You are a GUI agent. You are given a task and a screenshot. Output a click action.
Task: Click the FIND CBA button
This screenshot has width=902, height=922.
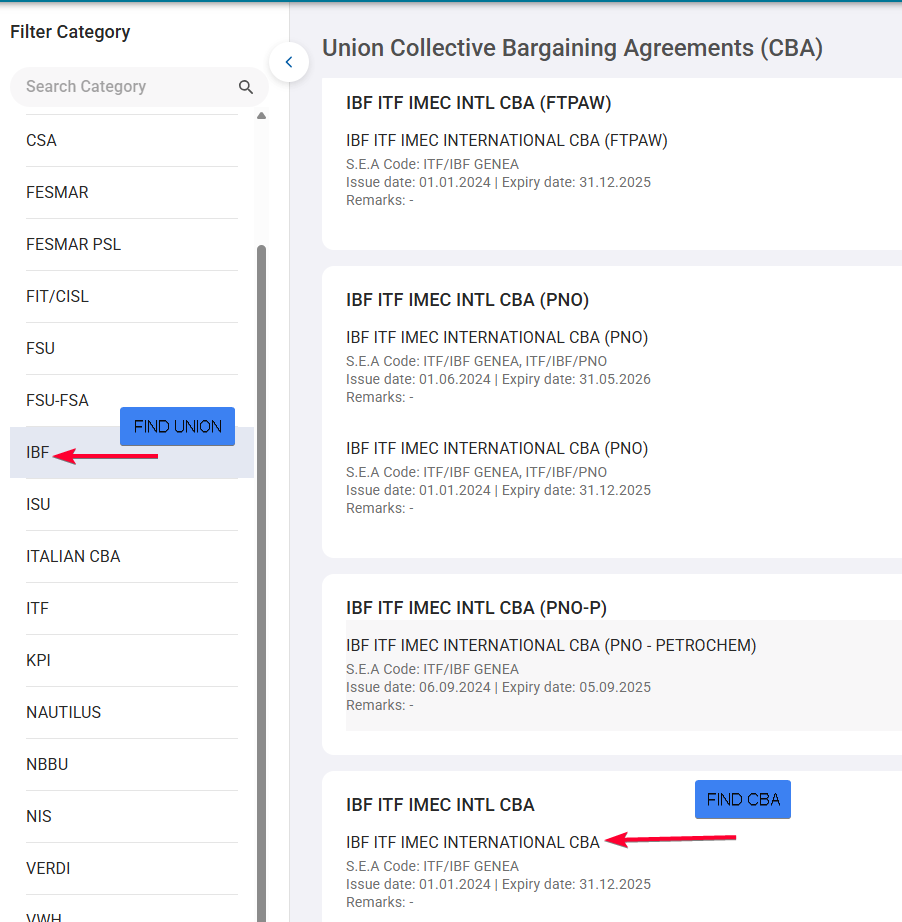click(743, 800)
